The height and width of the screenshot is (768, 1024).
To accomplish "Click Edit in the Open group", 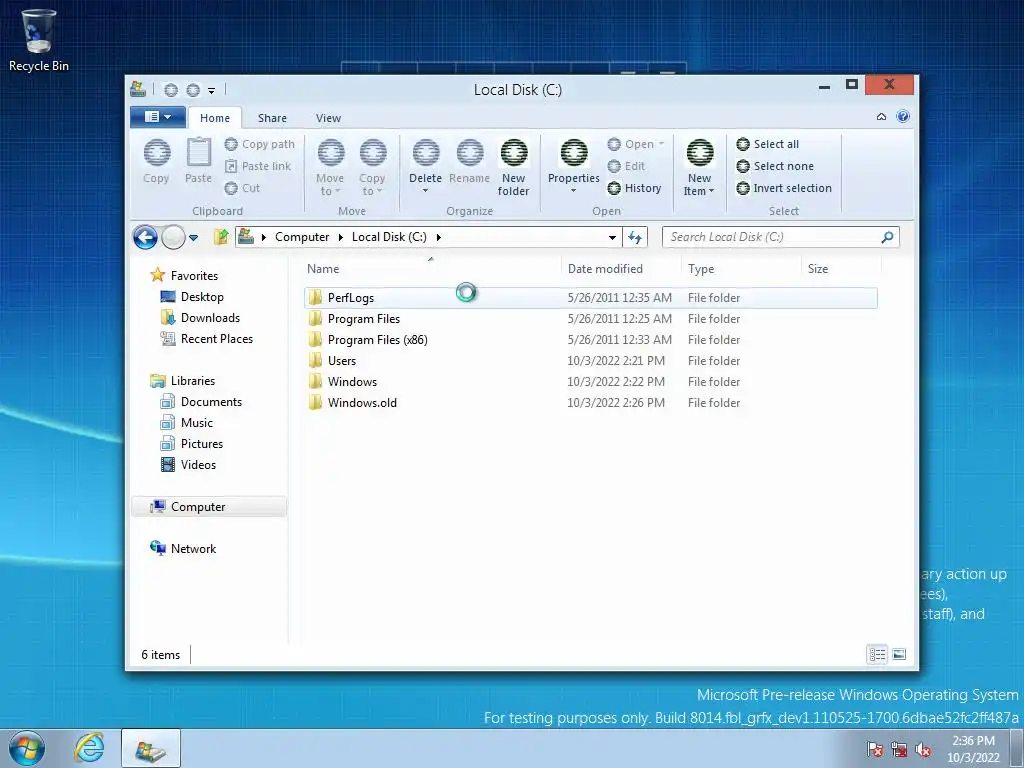I will click(x=626, y=166).
